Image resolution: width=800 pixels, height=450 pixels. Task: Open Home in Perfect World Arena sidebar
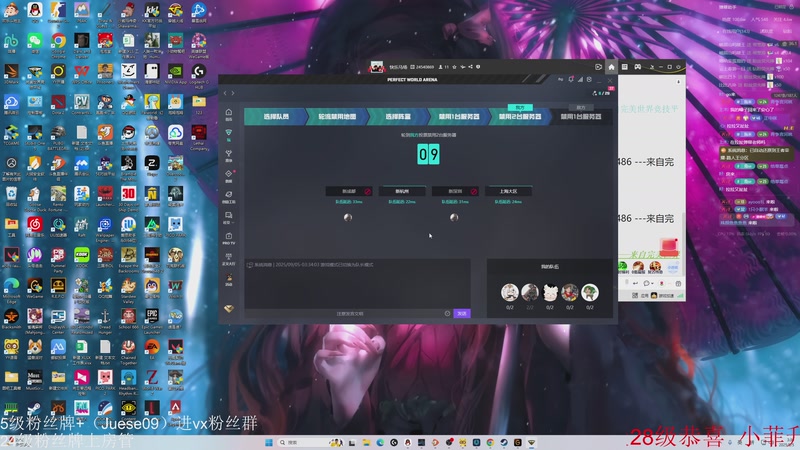click(229, 114)
